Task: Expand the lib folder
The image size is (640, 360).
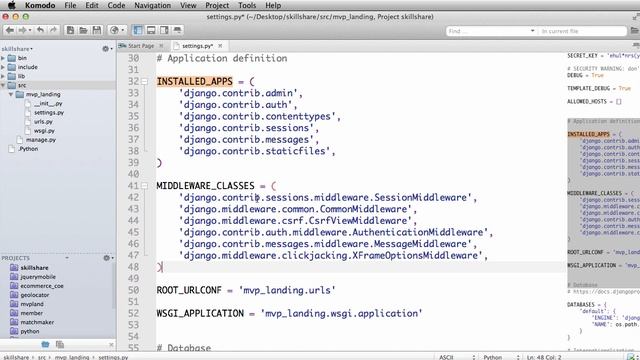Action: [3, 76]
